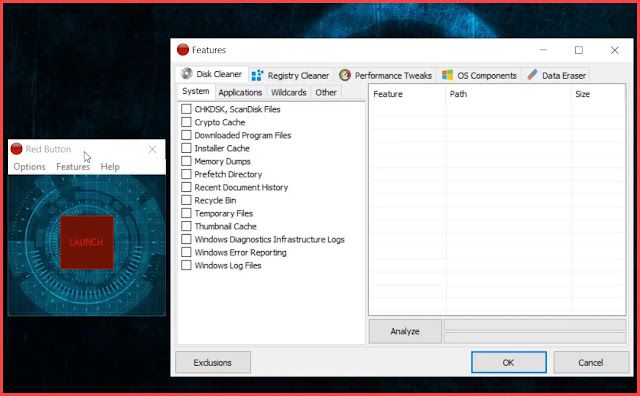
Task: Click the Data Eraser icon
Action: 532,75
